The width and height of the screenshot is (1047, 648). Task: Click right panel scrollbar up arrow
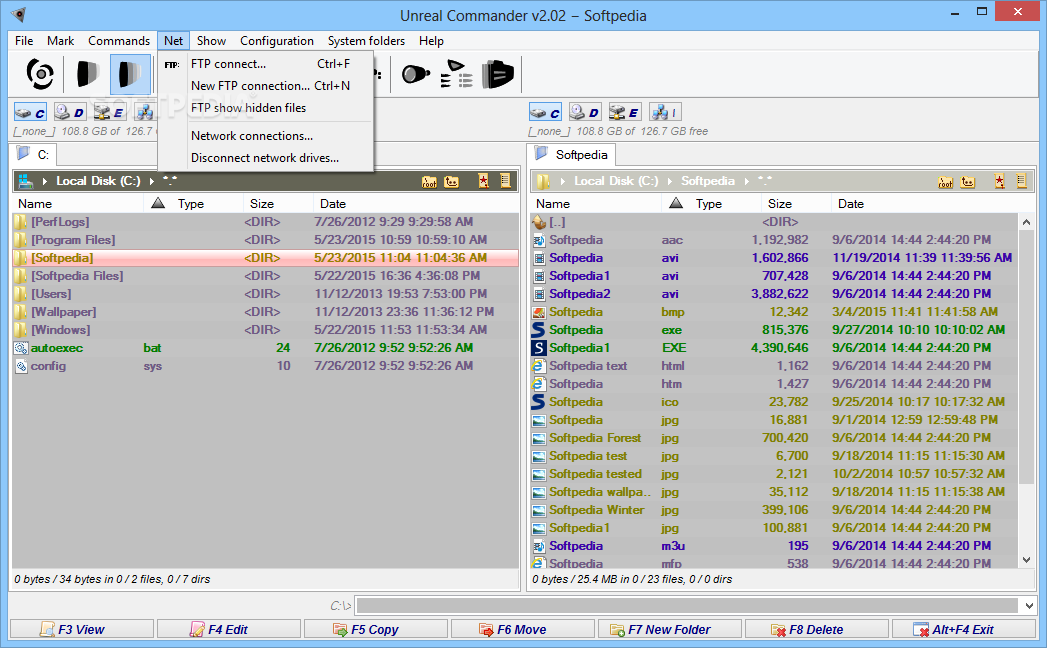click(x=1026, y=222)
